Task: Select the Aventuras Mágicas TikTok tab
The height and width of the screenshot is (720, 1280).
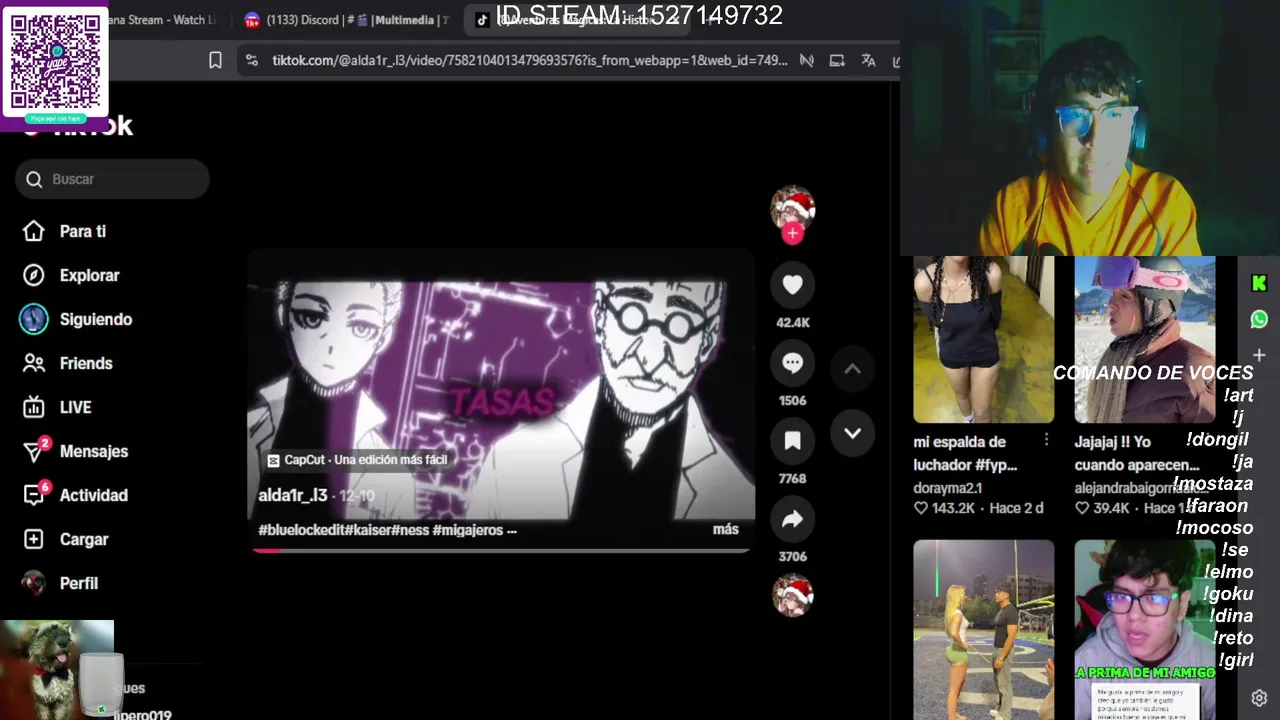Action: tap(576, 20)
